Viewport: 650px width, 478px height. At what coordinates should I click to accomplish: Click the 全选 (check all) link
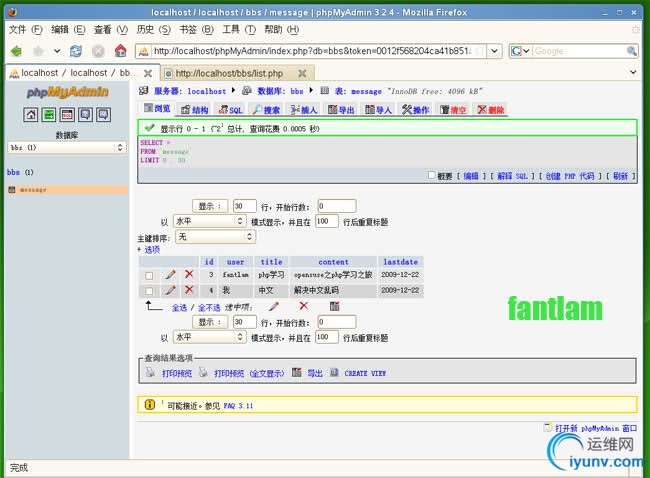[x=179, y=308]
